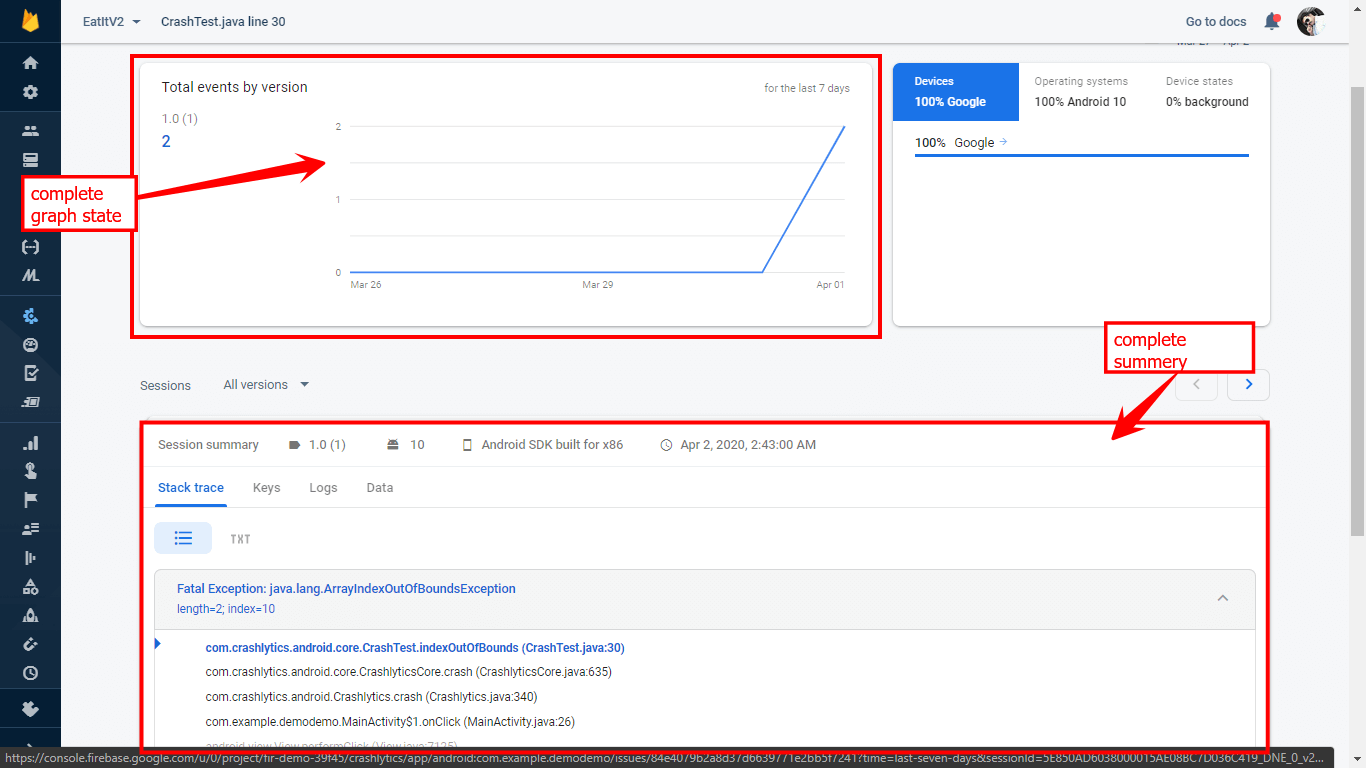Open Project Overview home icon
This screenshot has height=768, width=1366.
pos(30,63)
